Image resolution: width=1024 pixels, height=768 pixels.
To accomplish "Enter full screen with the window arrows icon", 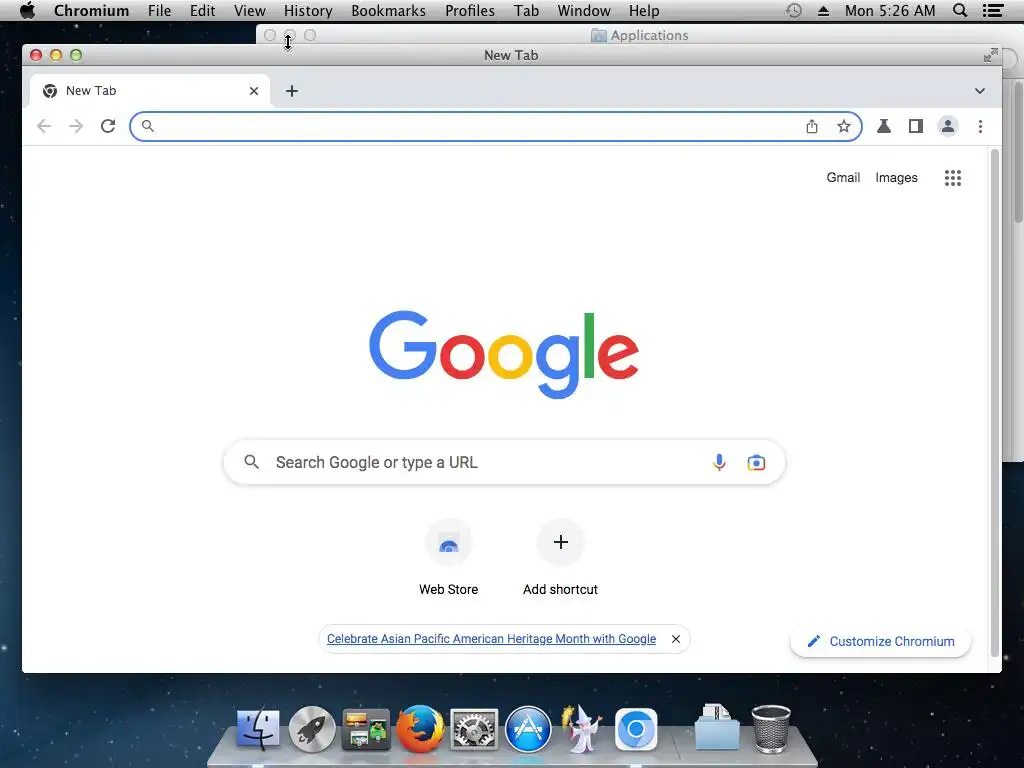I will pyautogui.click(x=991, y=56).
